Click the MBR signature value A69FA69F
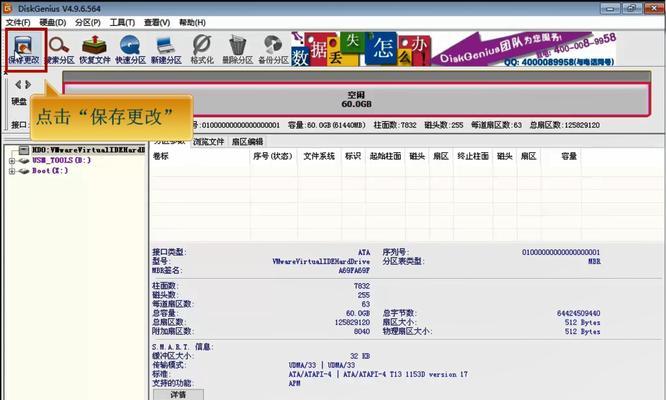Image resolution: width=666 pixels, height=400 pixels. (354, 270)
